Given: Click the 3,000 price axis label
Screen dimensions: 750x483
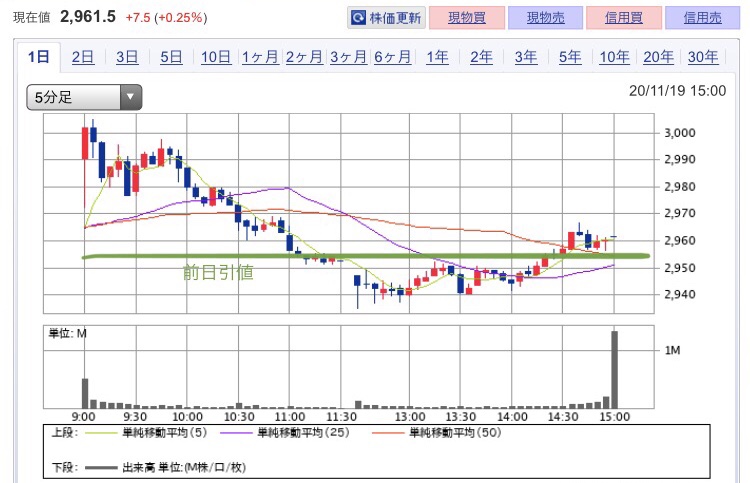Looking at the screenshot, I should [x=680, y=133].
